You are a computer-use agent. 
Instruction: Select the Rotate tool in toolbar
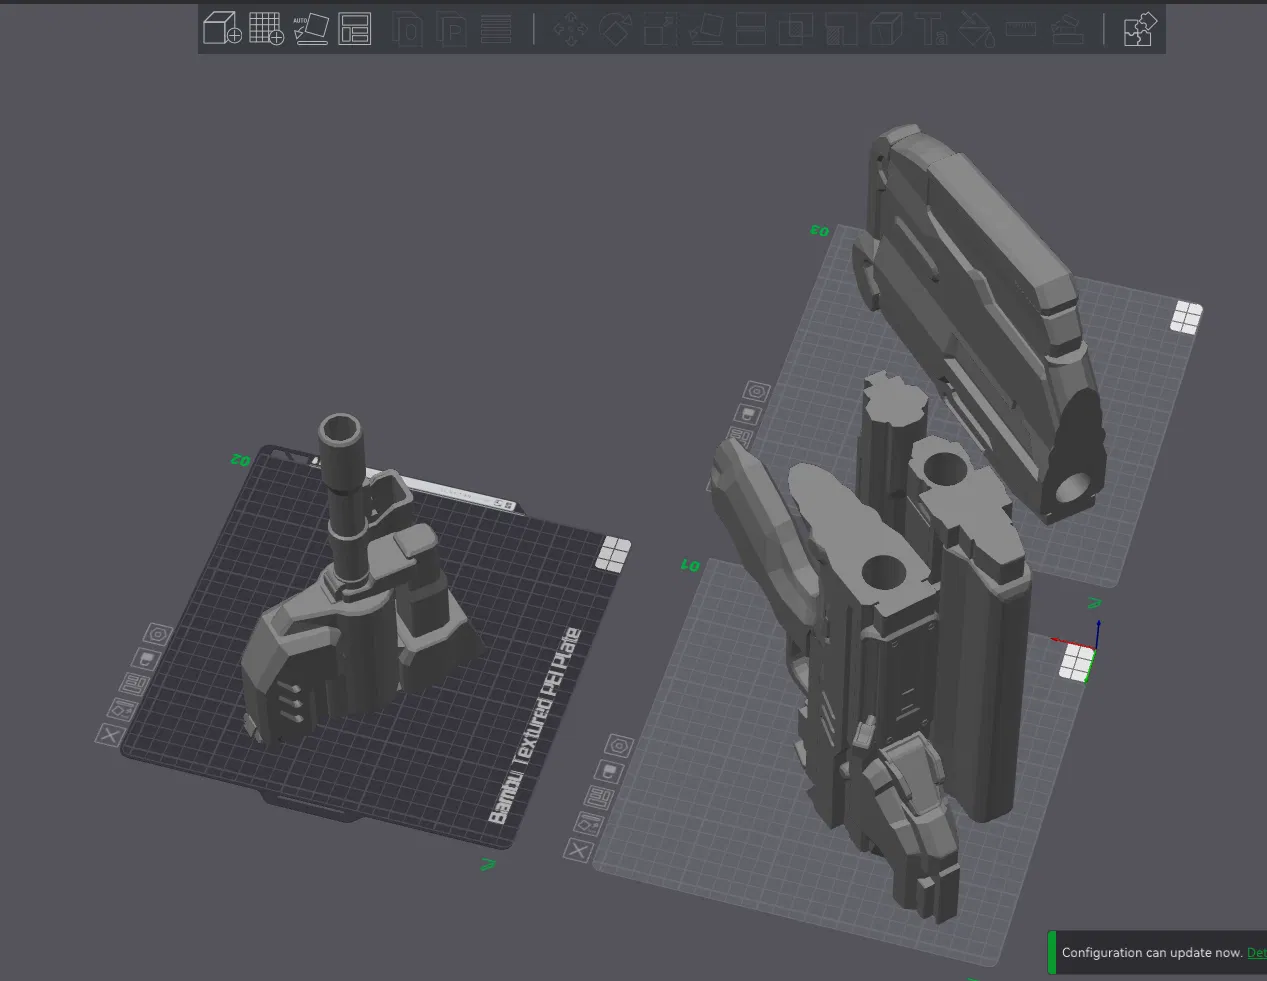coord(616,29)
